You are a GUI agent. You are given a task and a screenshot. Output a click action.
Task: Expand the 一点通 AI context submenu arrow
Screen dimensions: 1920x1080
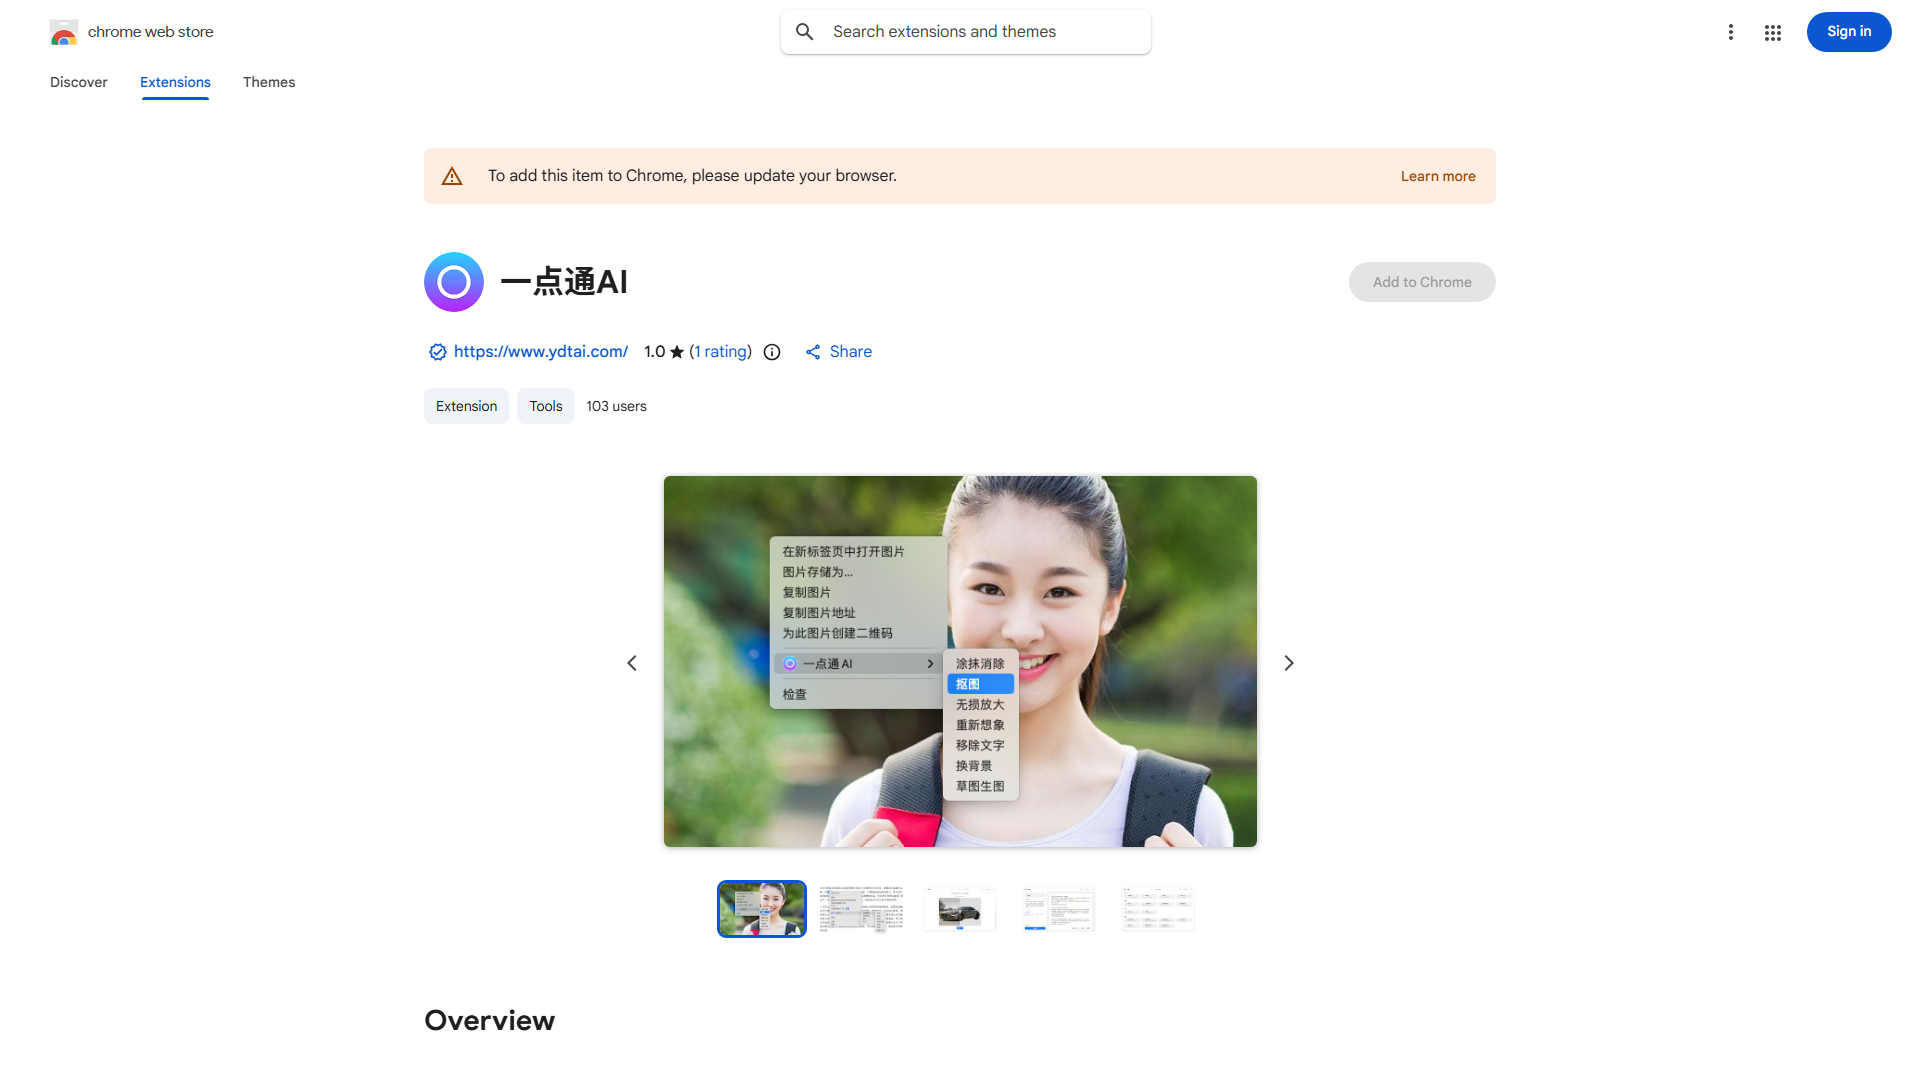929,663
